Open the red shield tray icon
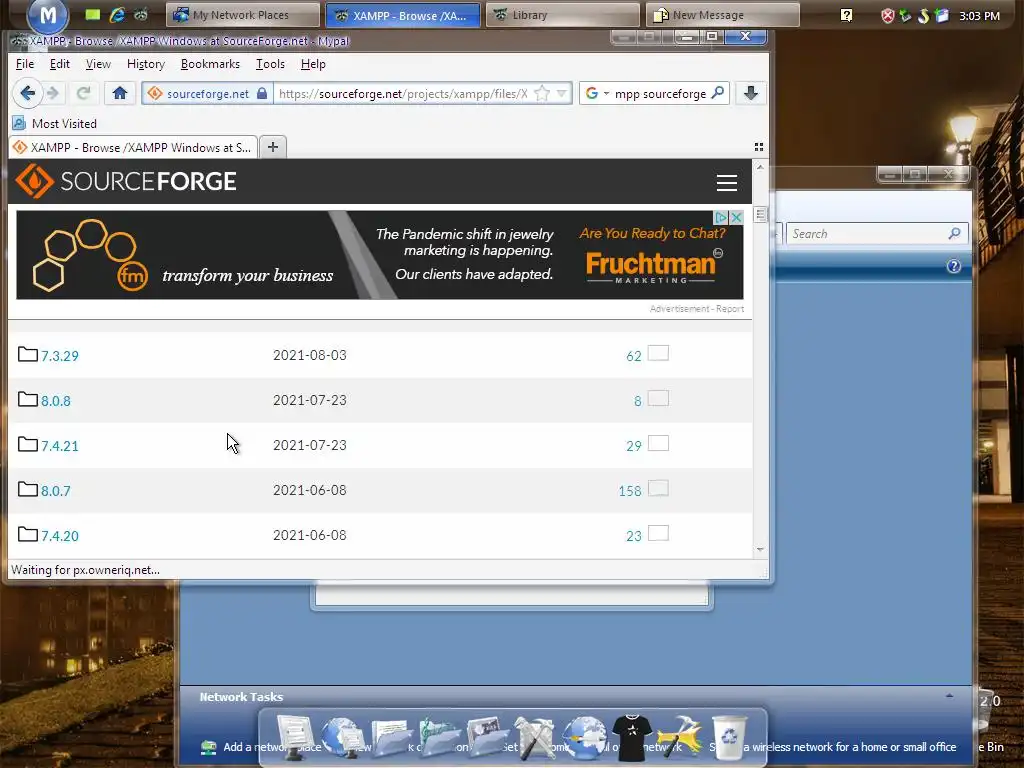1024x768 pixels. (887, 15)
